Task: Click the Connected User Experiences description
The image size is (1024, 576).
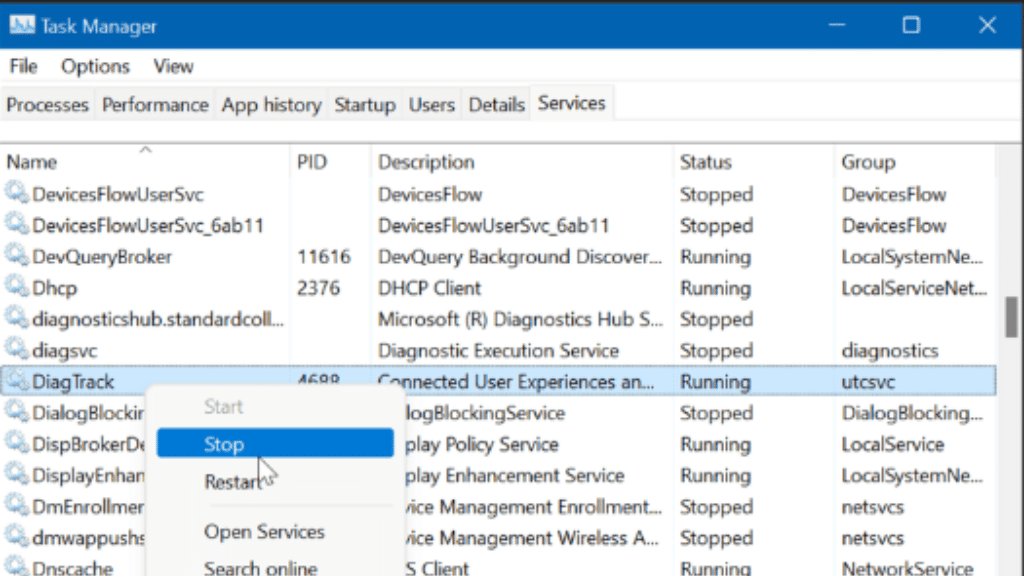Action: [516, 382]
